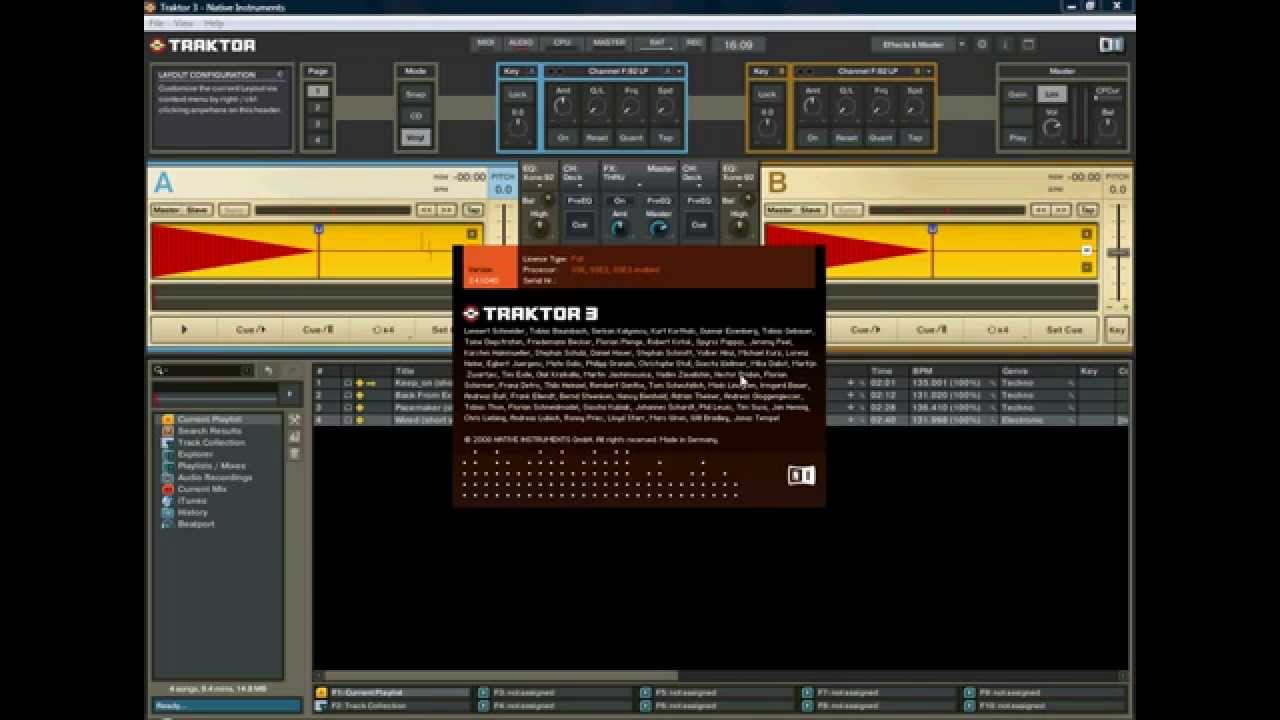
Task: Click deck A Cue/Play button
Action: point(250,329)
